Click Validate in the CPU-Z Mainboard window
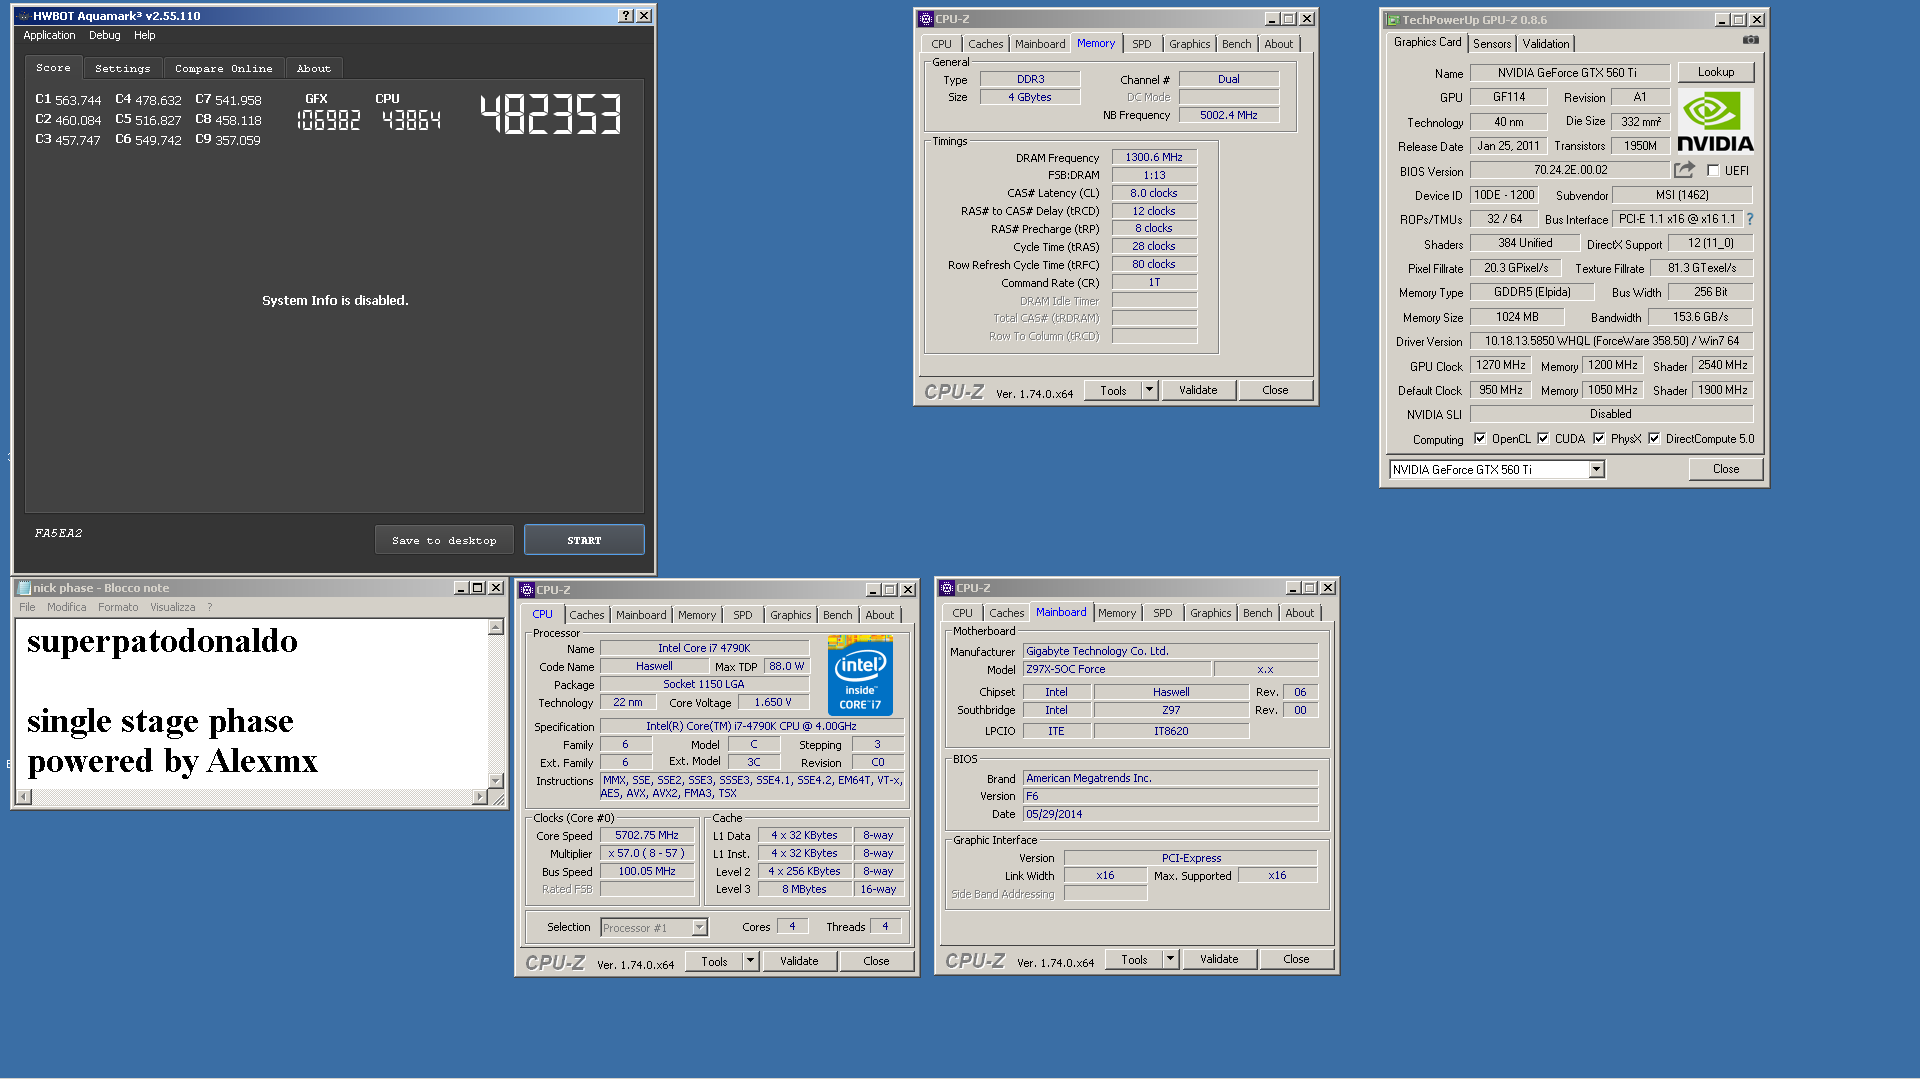Image resolution: width=1920 pixels, height=1080 pixels. tap(1219, 959)
